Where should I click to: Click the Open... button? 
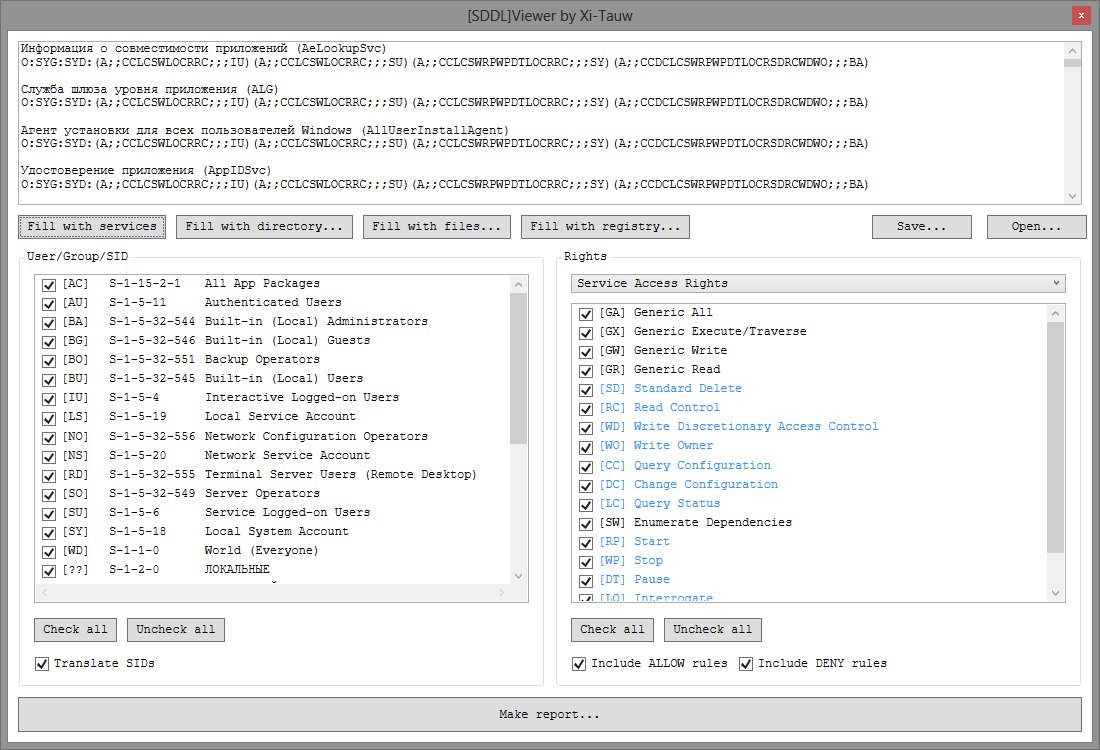(x=1036, y=227)
